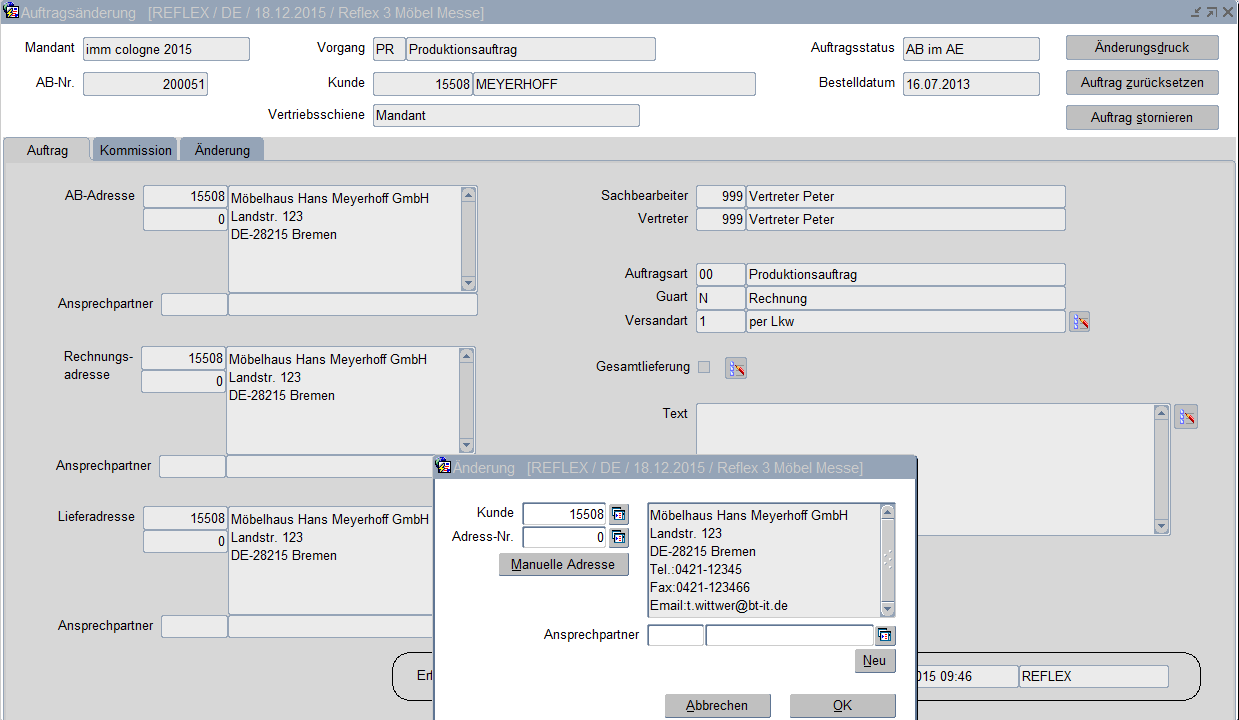Switch to the Änderung tab

click(x=222, y=150)
